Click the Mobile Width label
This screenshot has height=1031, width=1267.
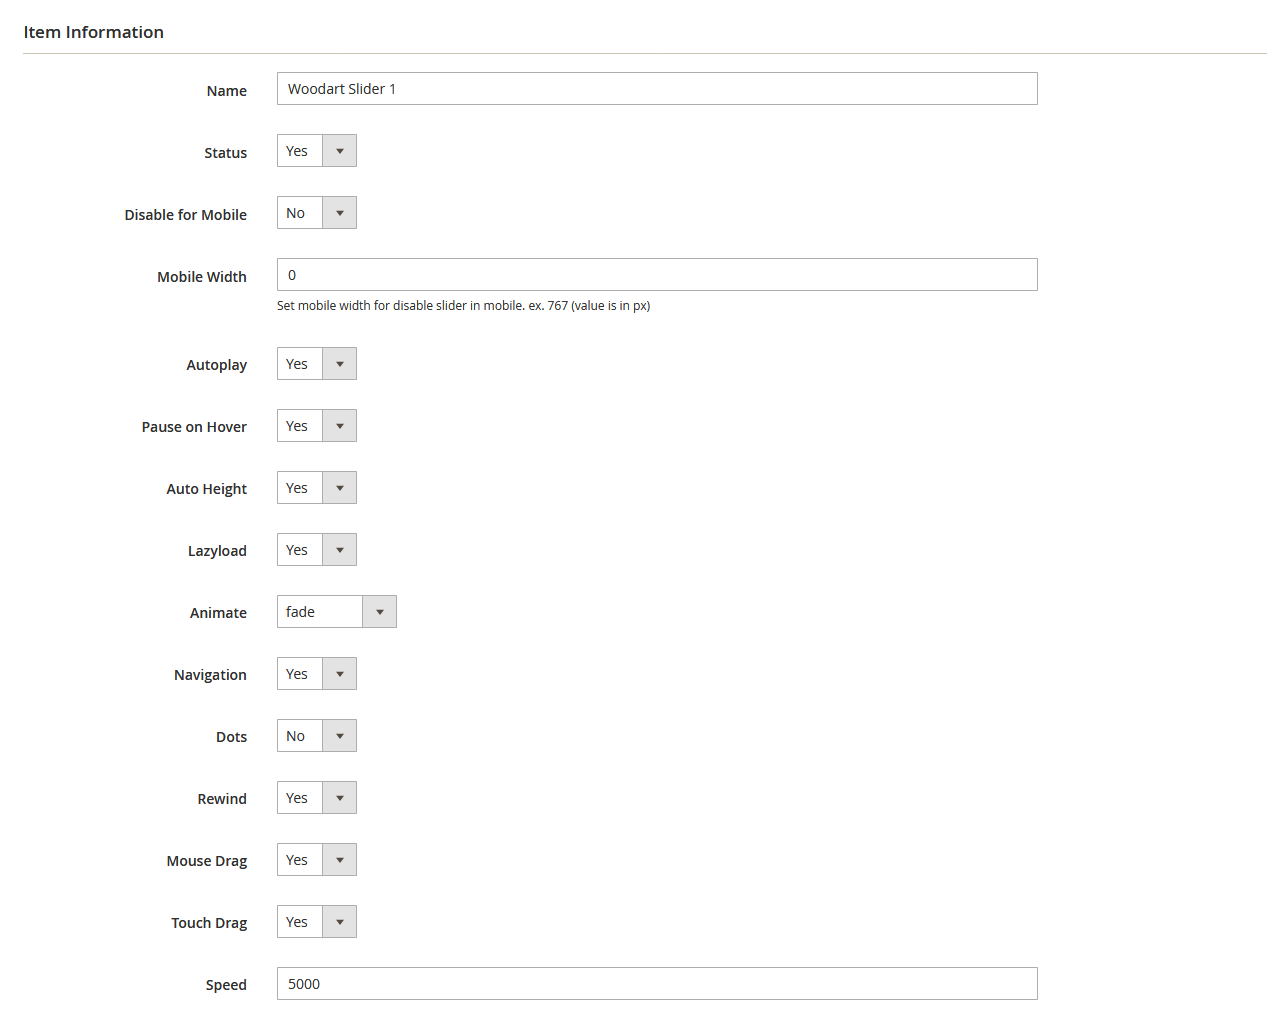pos(201,277)
